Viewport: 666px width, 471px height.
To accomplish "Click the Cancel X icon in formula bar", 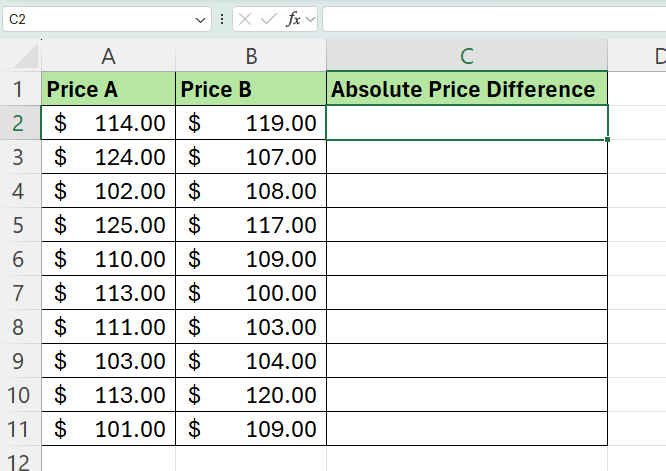I will (x=246, y=19).
